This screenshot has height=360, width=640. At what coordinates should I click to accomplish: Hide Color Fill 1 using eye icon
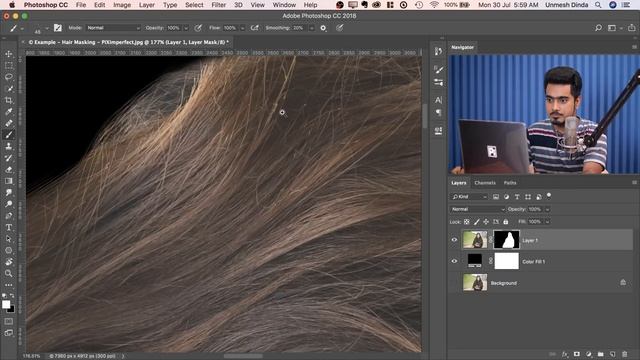click(454, 261)
